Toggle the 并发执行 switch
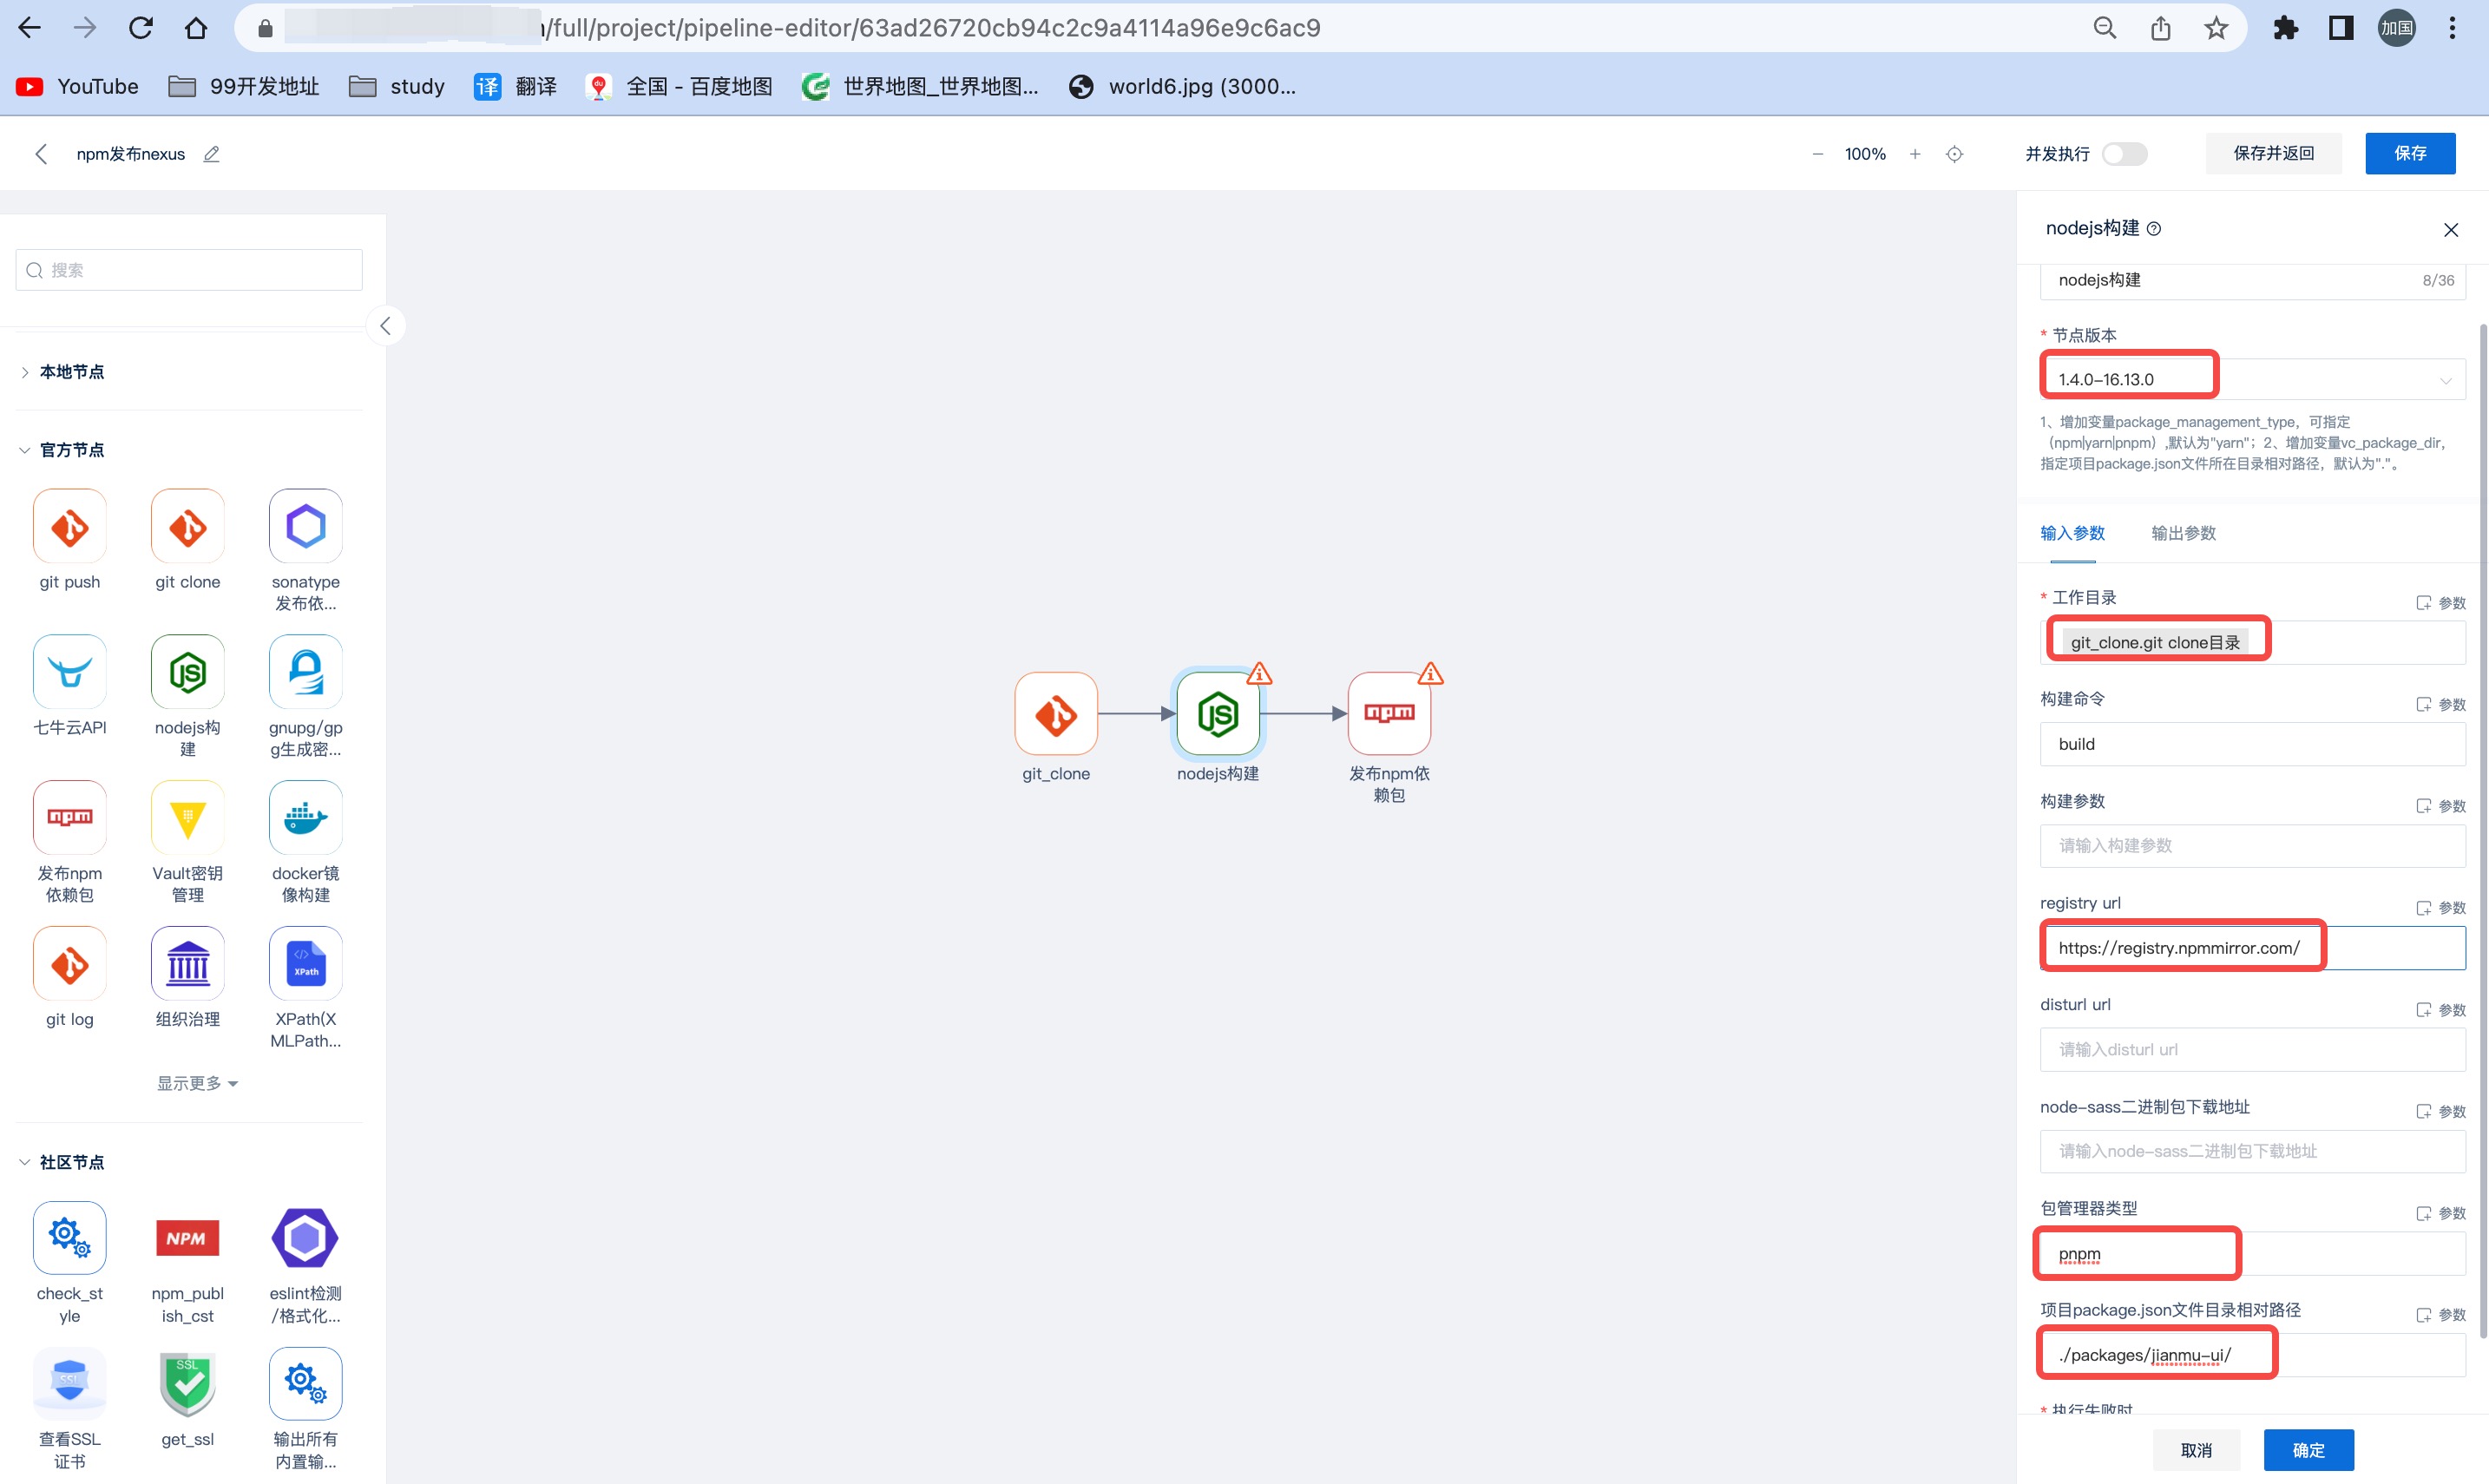This screenshot has width=2489, height=1484. (x=2124, y=154)
